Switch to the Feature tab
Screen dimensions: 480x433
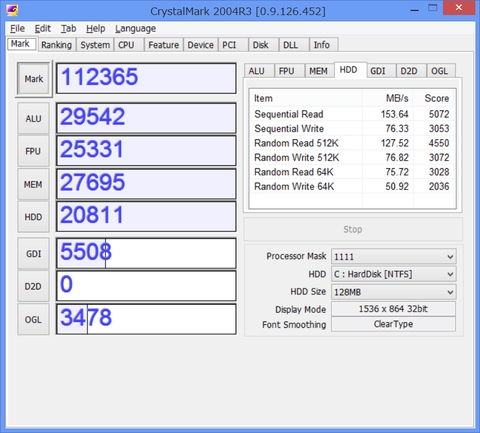163,45
